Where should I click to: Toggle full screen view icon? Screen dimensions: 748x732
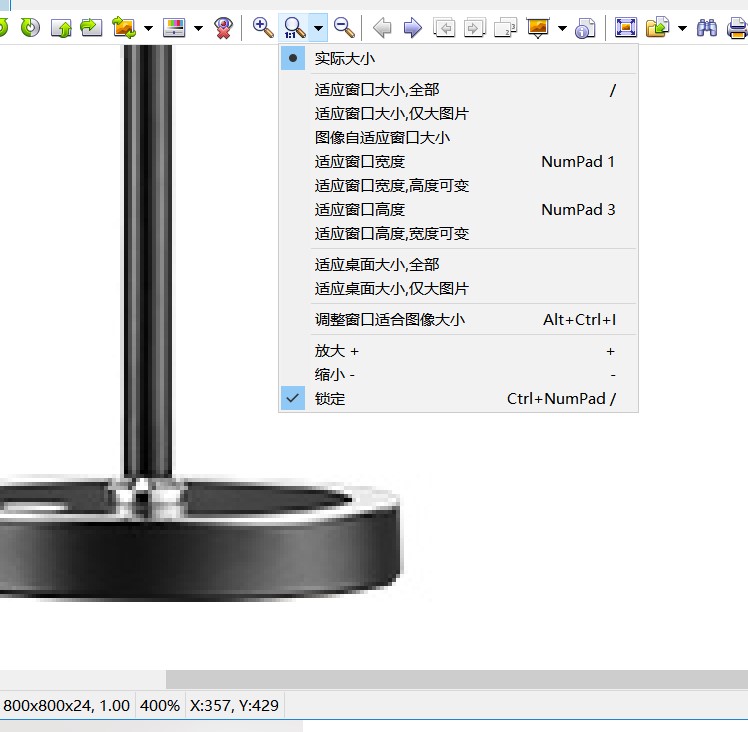tap(626, 28)
